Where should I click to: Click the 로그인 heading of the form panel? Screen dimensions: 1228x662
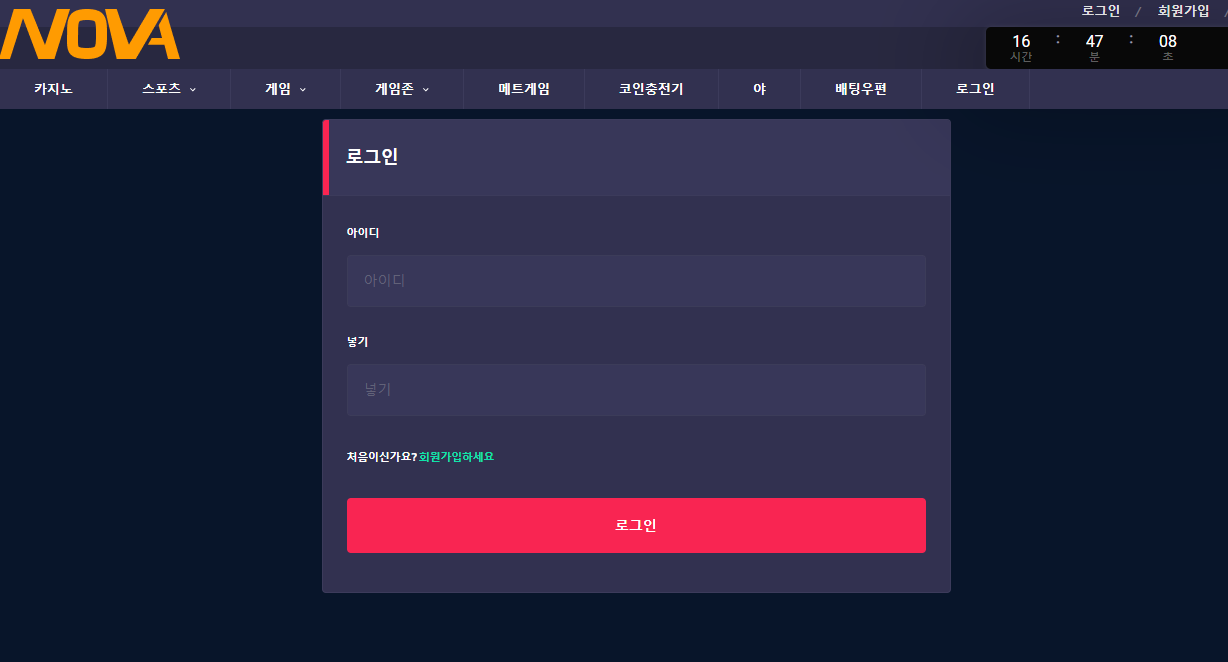click(372, 157)
